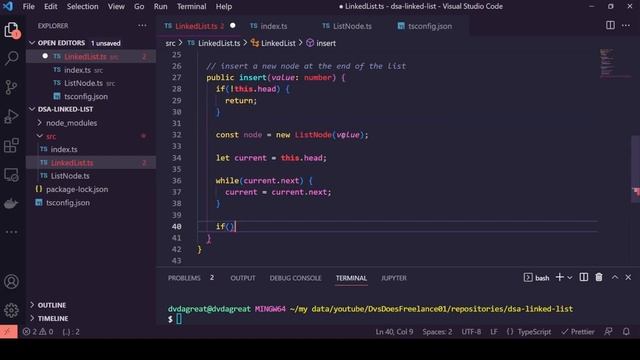Split the editor to the right

point(610,25)
